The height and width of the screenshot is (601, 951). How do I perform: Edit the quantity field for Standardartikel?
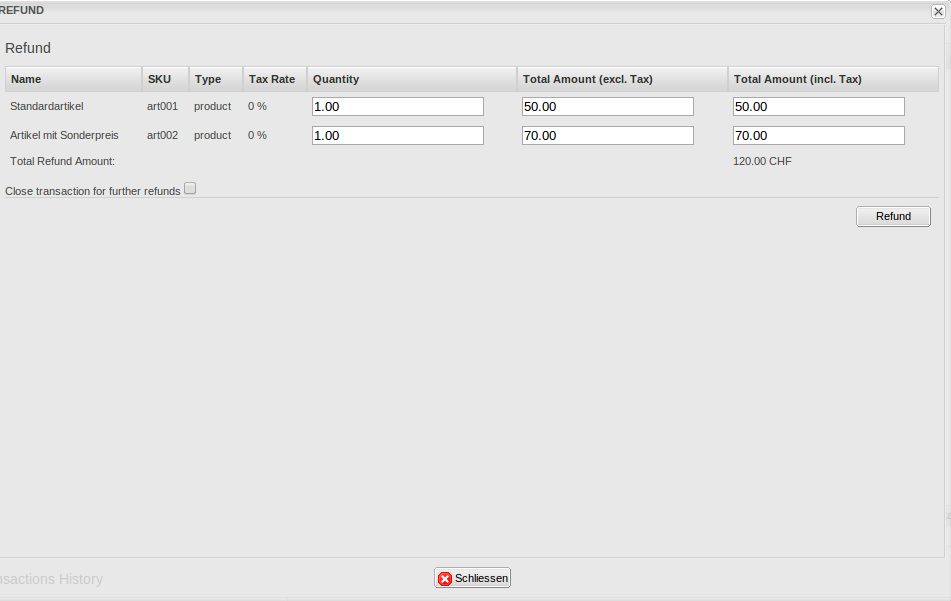(x=397, y=107)
